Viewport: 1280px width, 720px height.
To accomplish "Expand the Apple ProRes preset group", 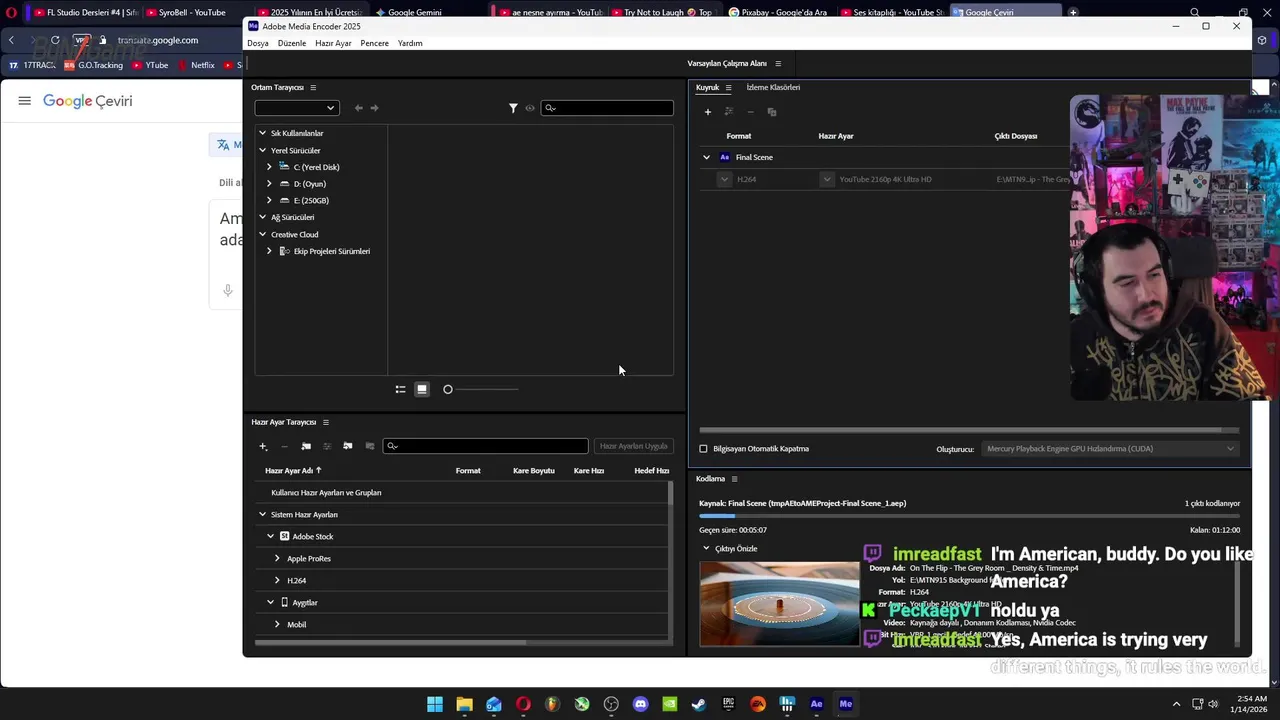I will 277,559.
